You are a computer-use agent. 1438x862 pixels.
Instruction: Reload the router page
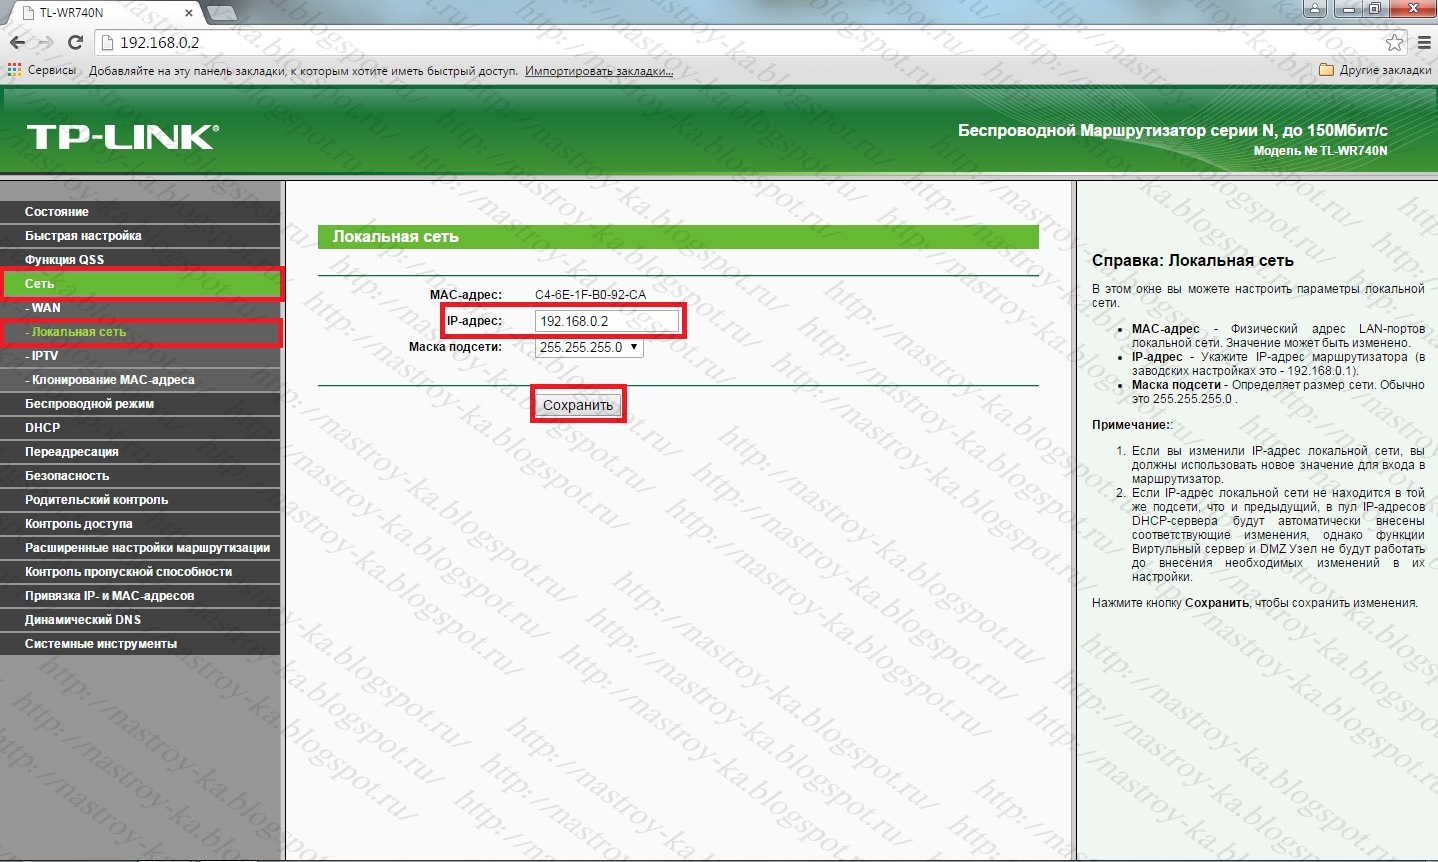(75, 43)
